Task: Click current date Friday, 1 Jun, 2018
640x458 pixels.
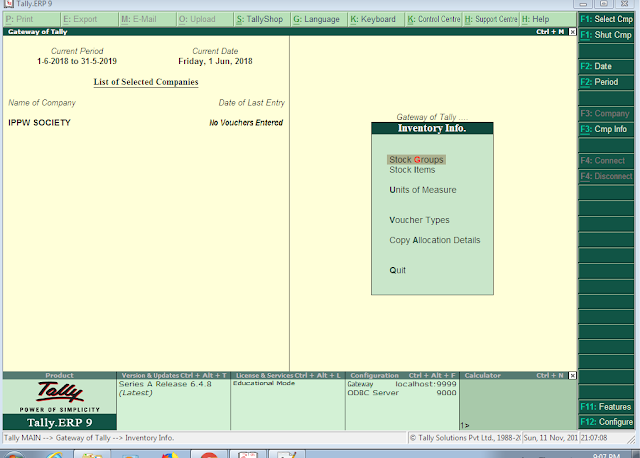Action: pos(215,61)
